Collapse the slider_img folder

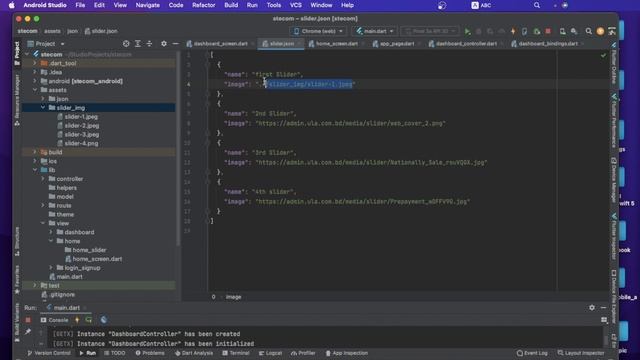43,108
